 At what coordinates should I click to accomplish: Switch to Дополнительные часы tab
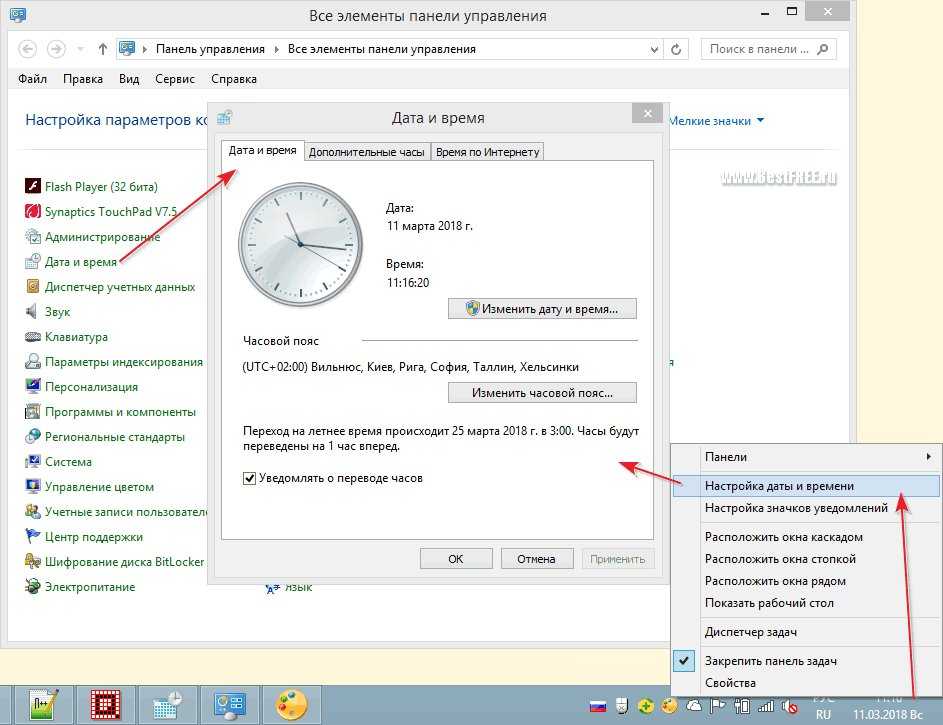coord(367,152)
